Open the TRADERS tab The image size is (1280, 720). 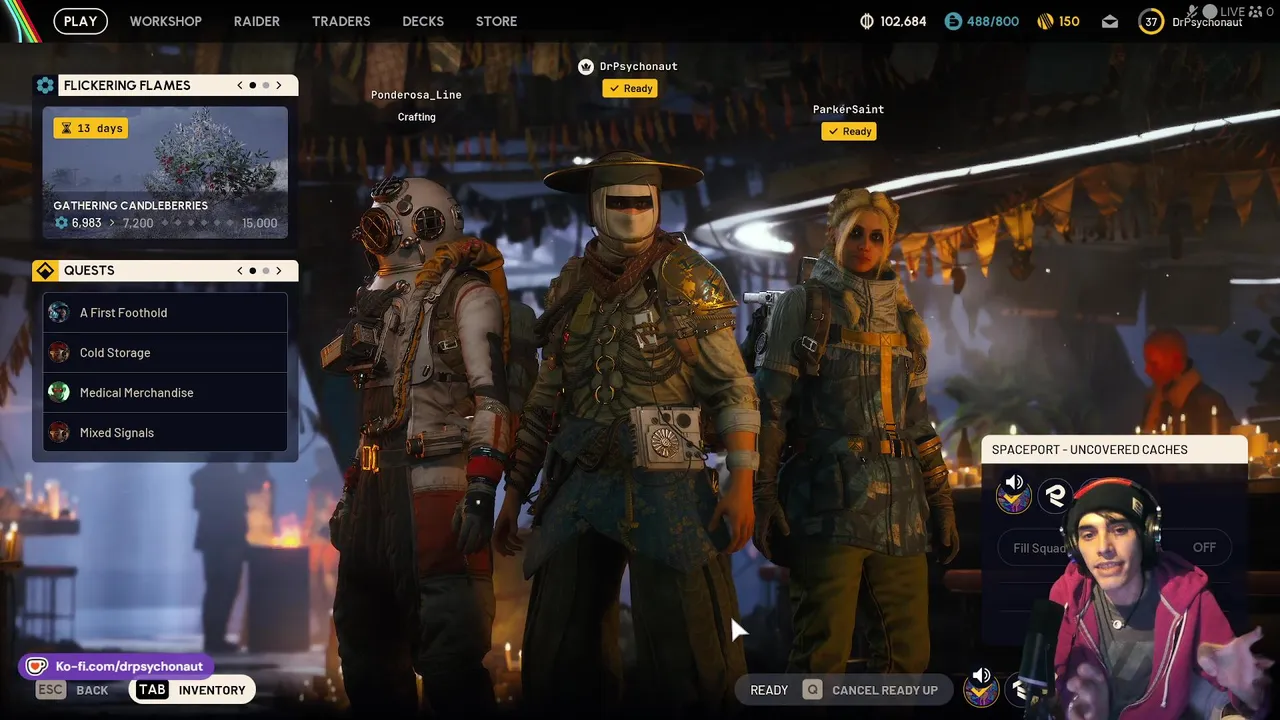[x=341, y=21]
